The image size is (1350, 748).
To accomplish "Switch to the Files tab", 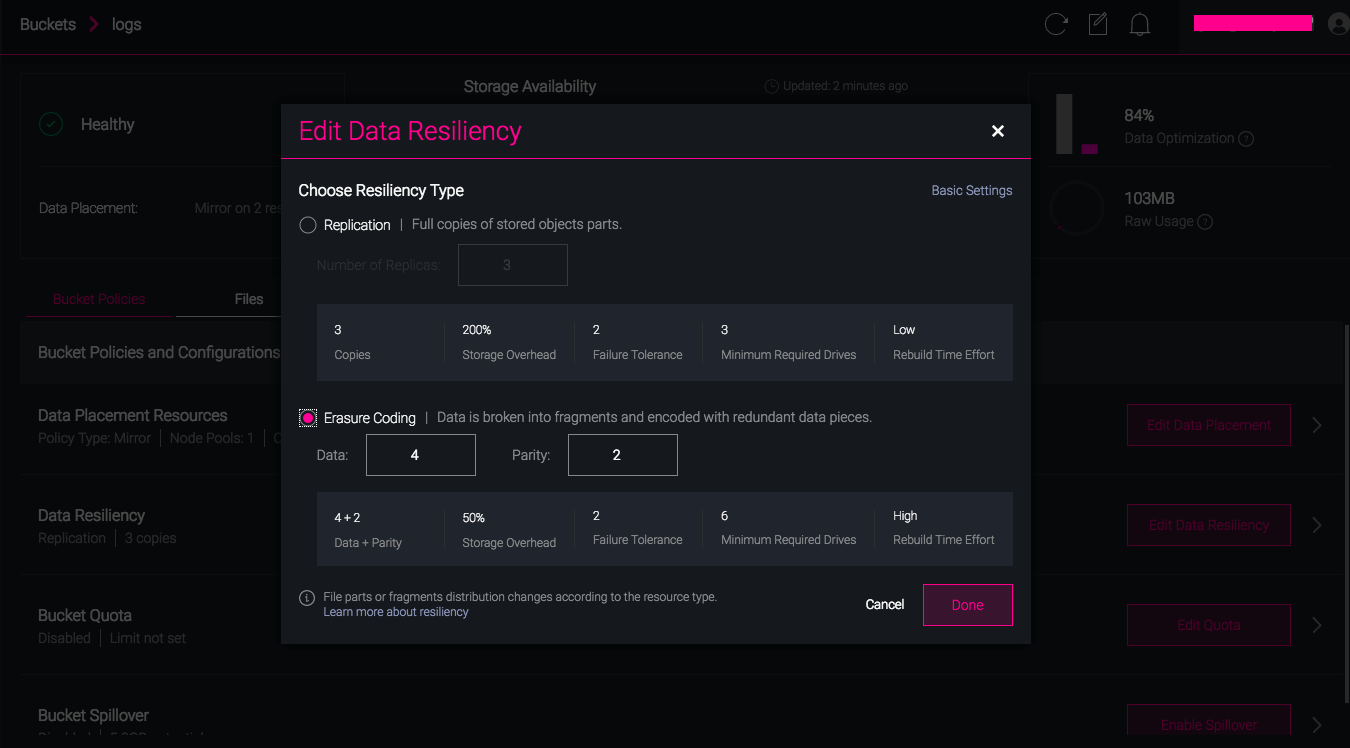I will 248,298.
